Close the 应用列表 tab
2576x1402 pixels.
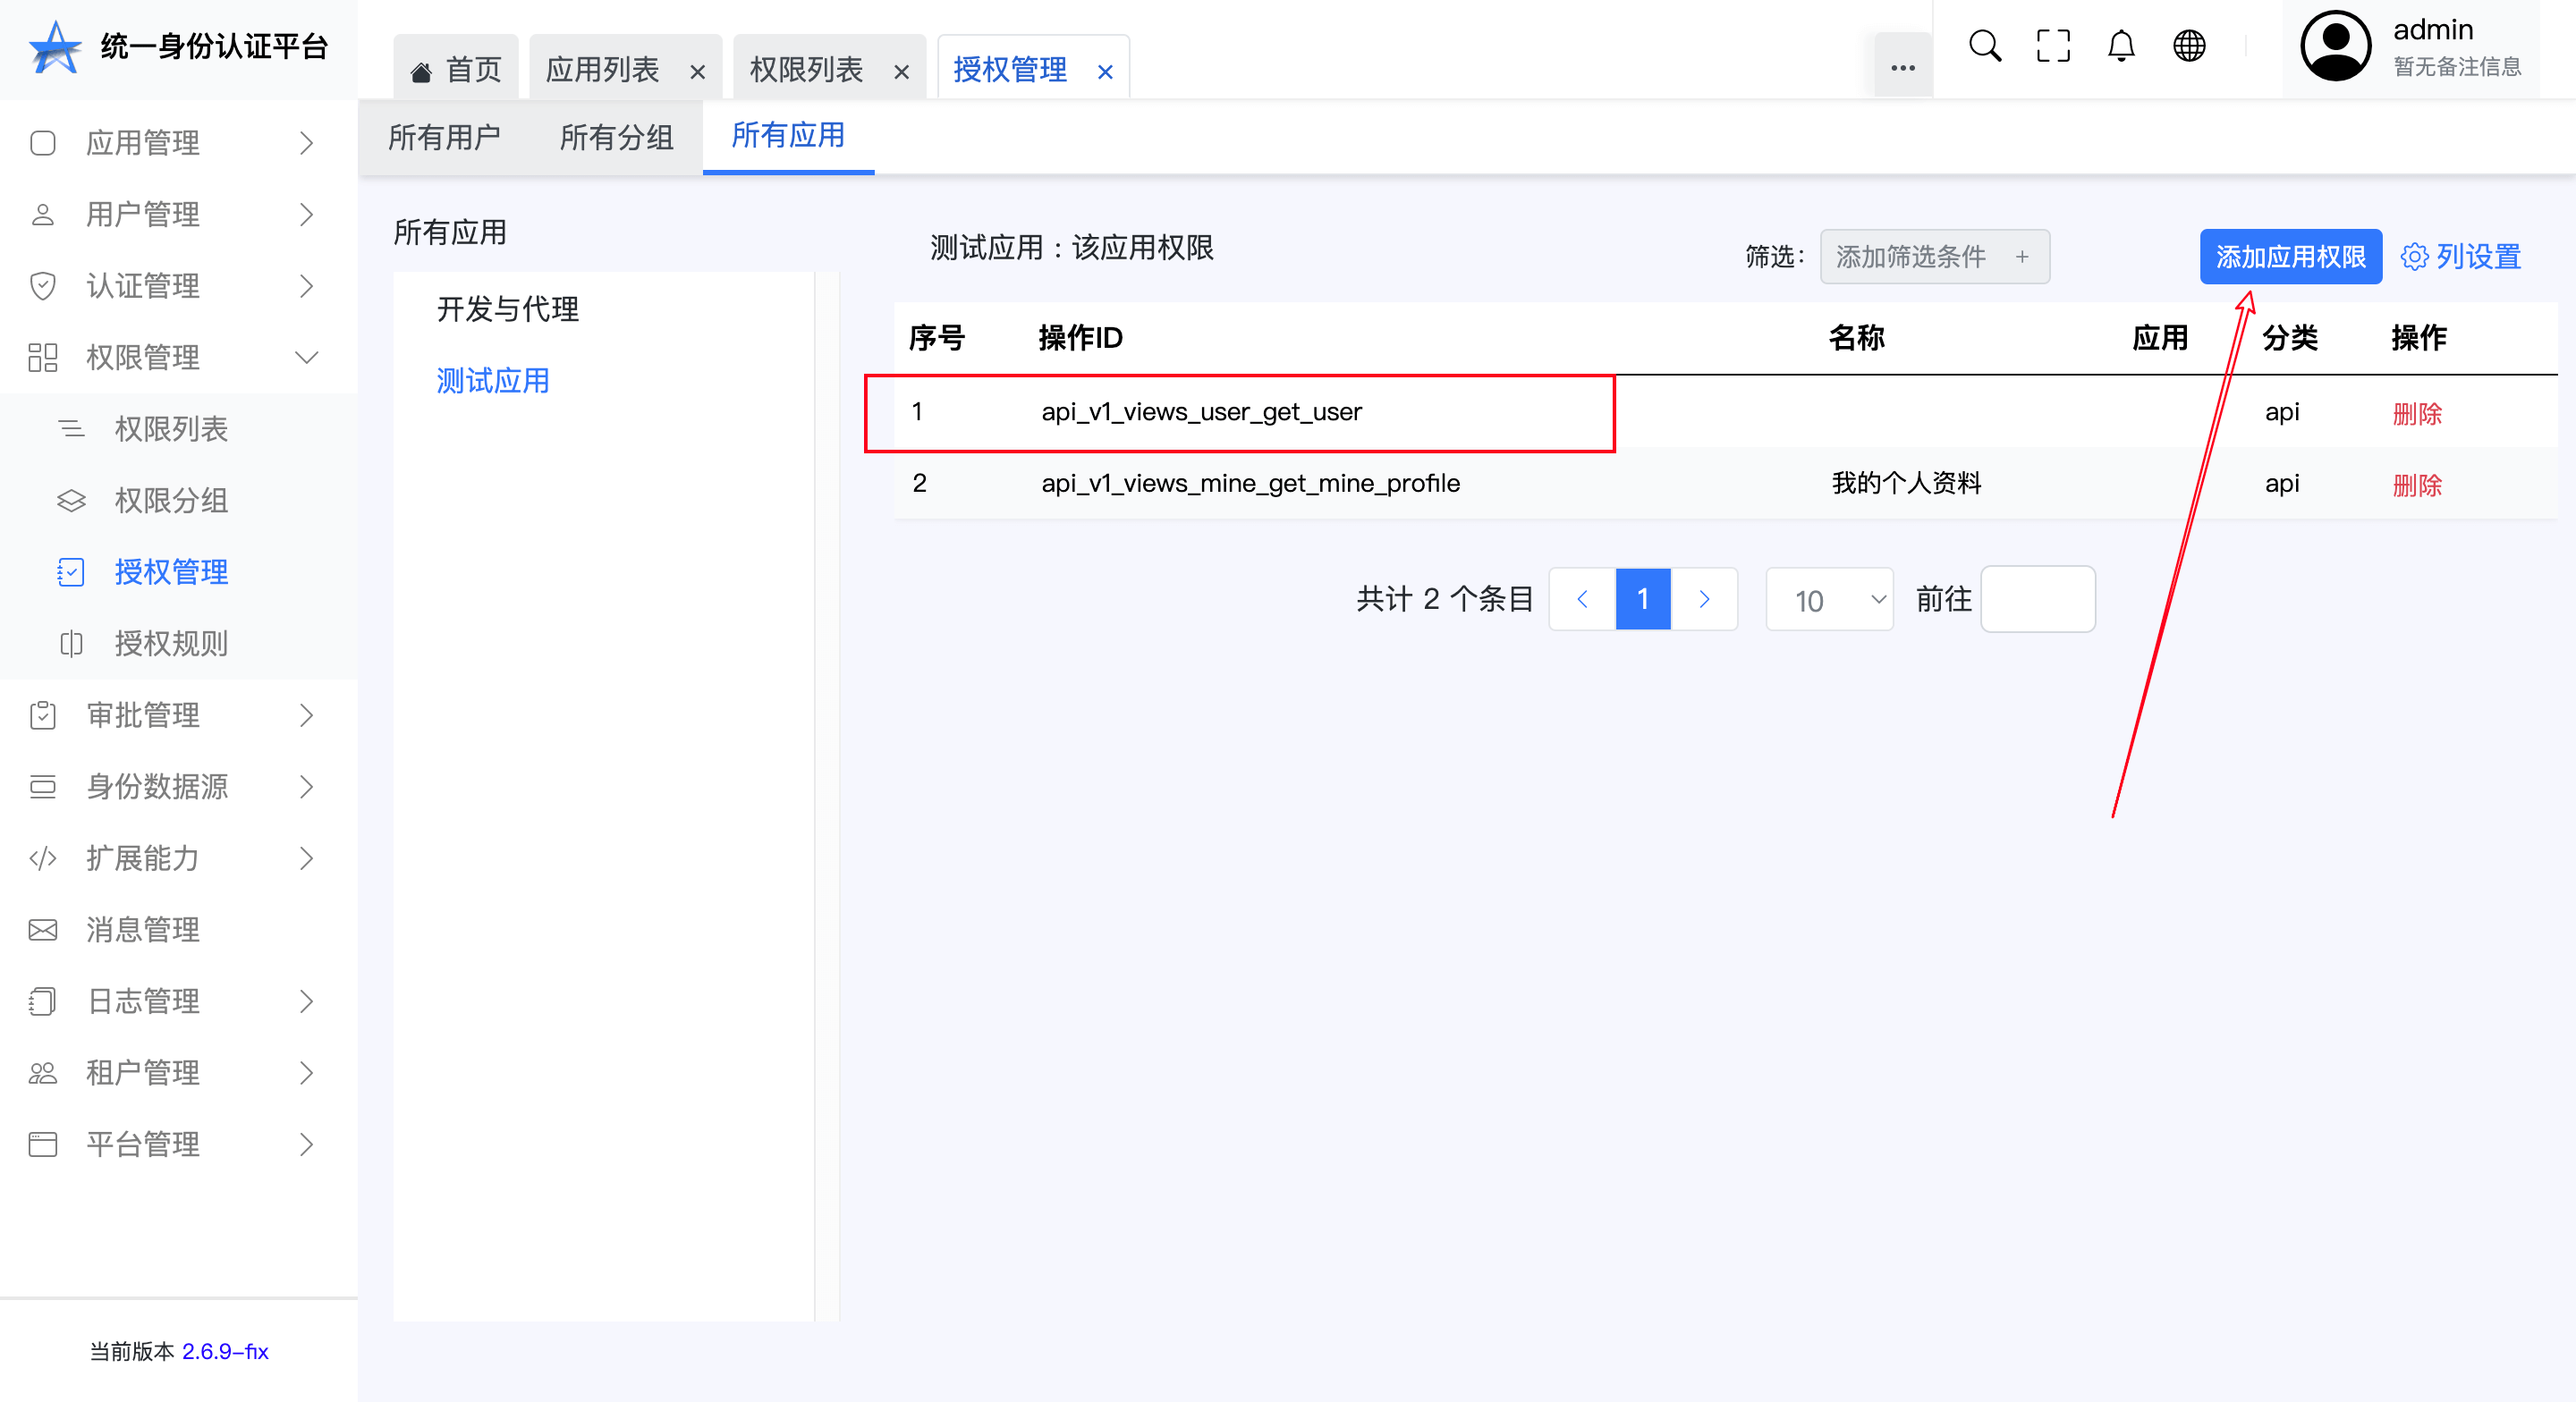pyautogui.click(x=697, y=72)
